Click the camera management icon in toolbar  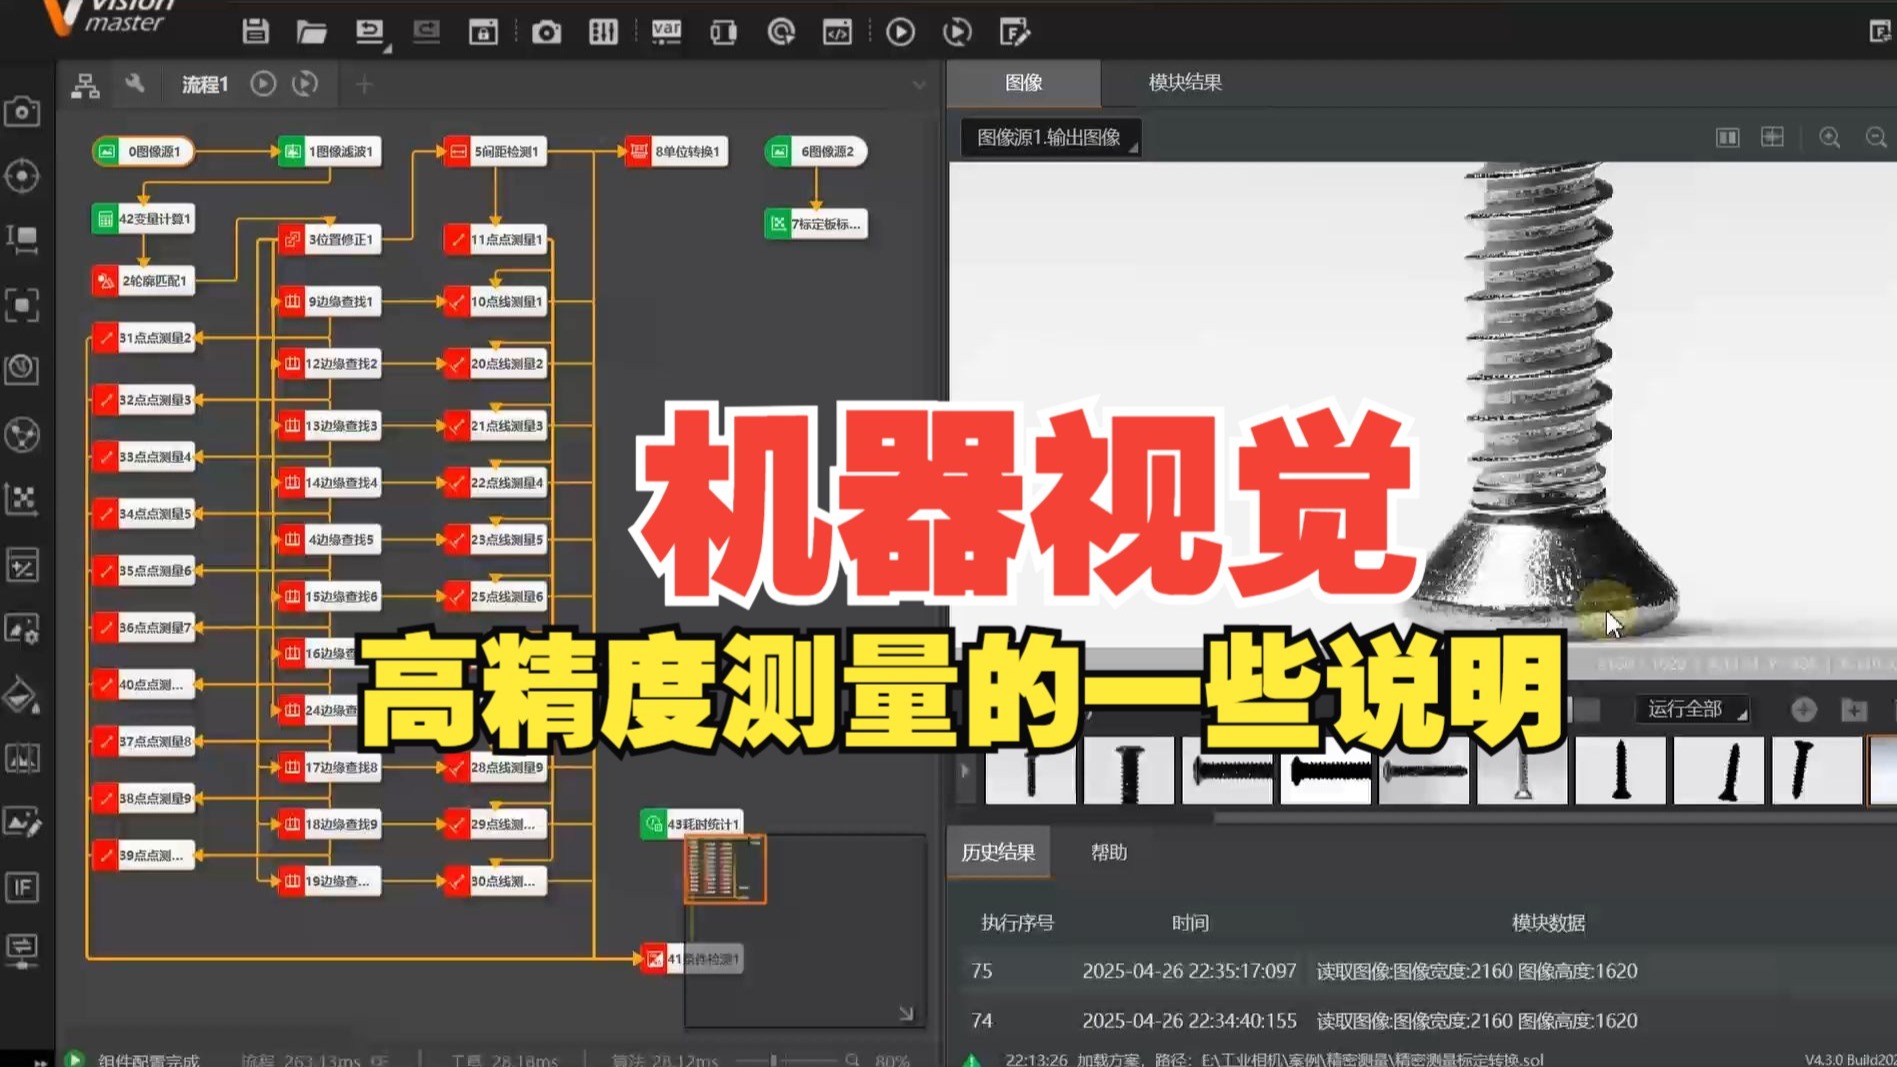[x=546, y=32]
